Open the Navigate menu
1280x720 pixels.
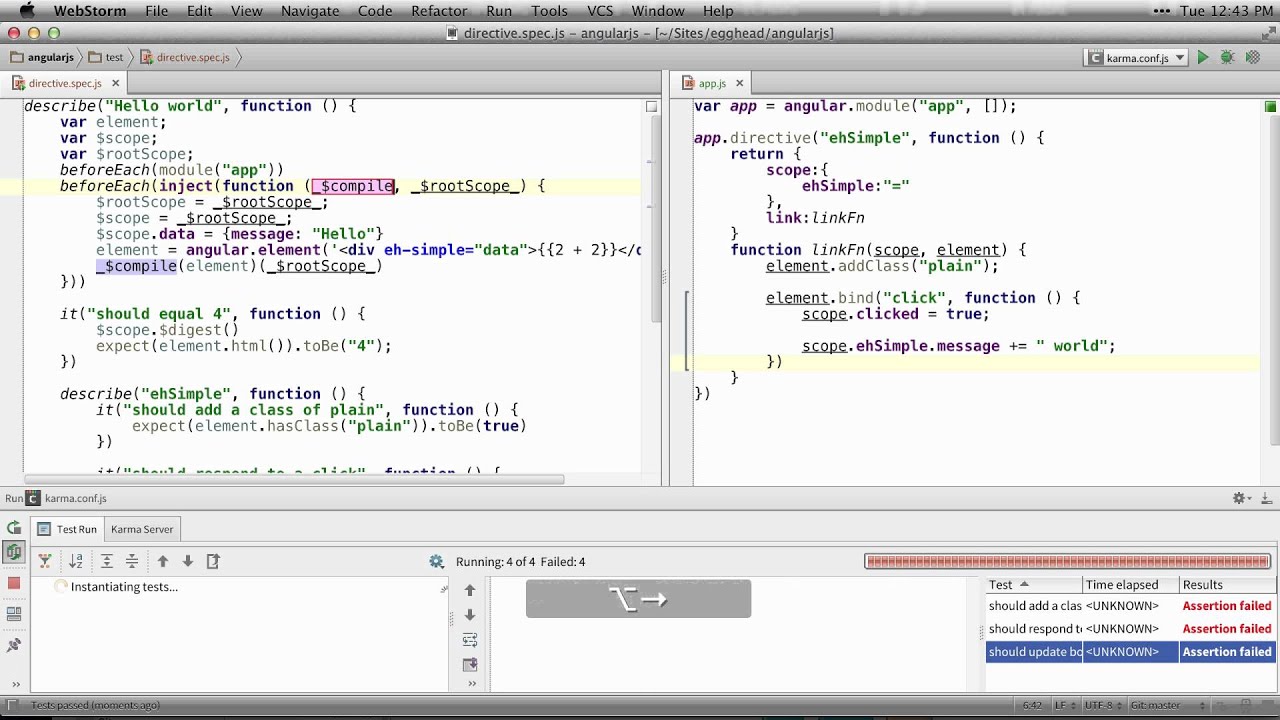(x=310, y=11)
